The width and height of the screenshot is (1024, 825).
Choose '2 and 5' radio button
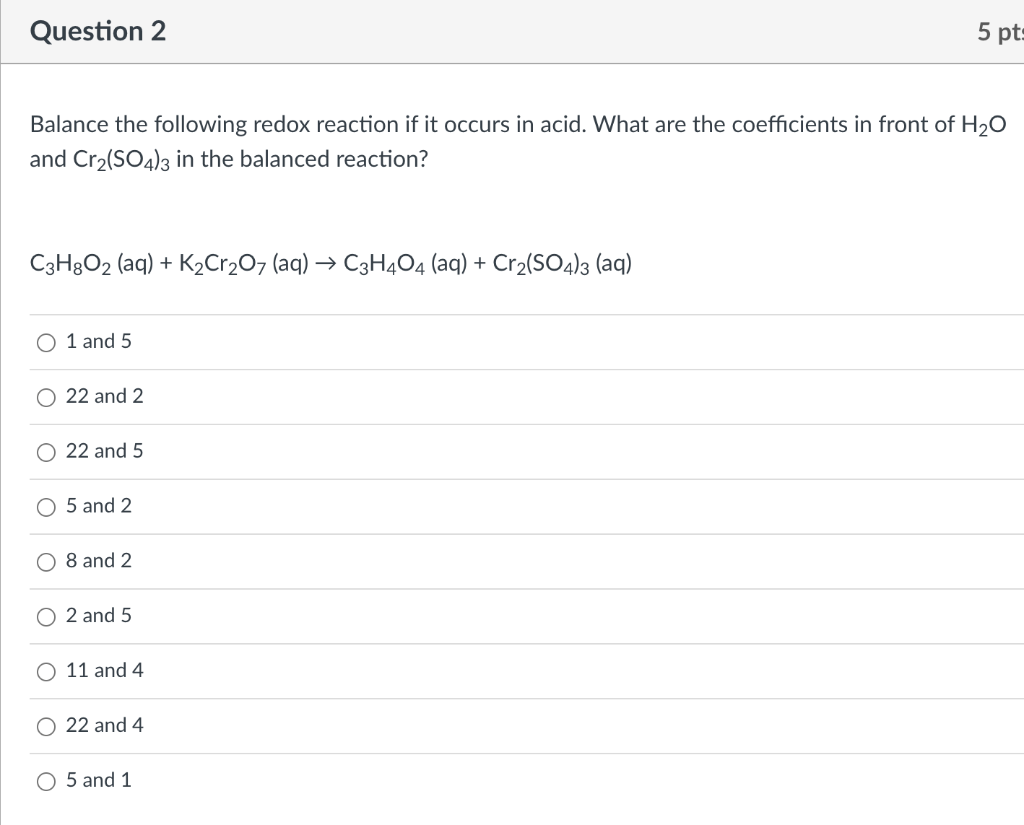click(x=46, y=617)
